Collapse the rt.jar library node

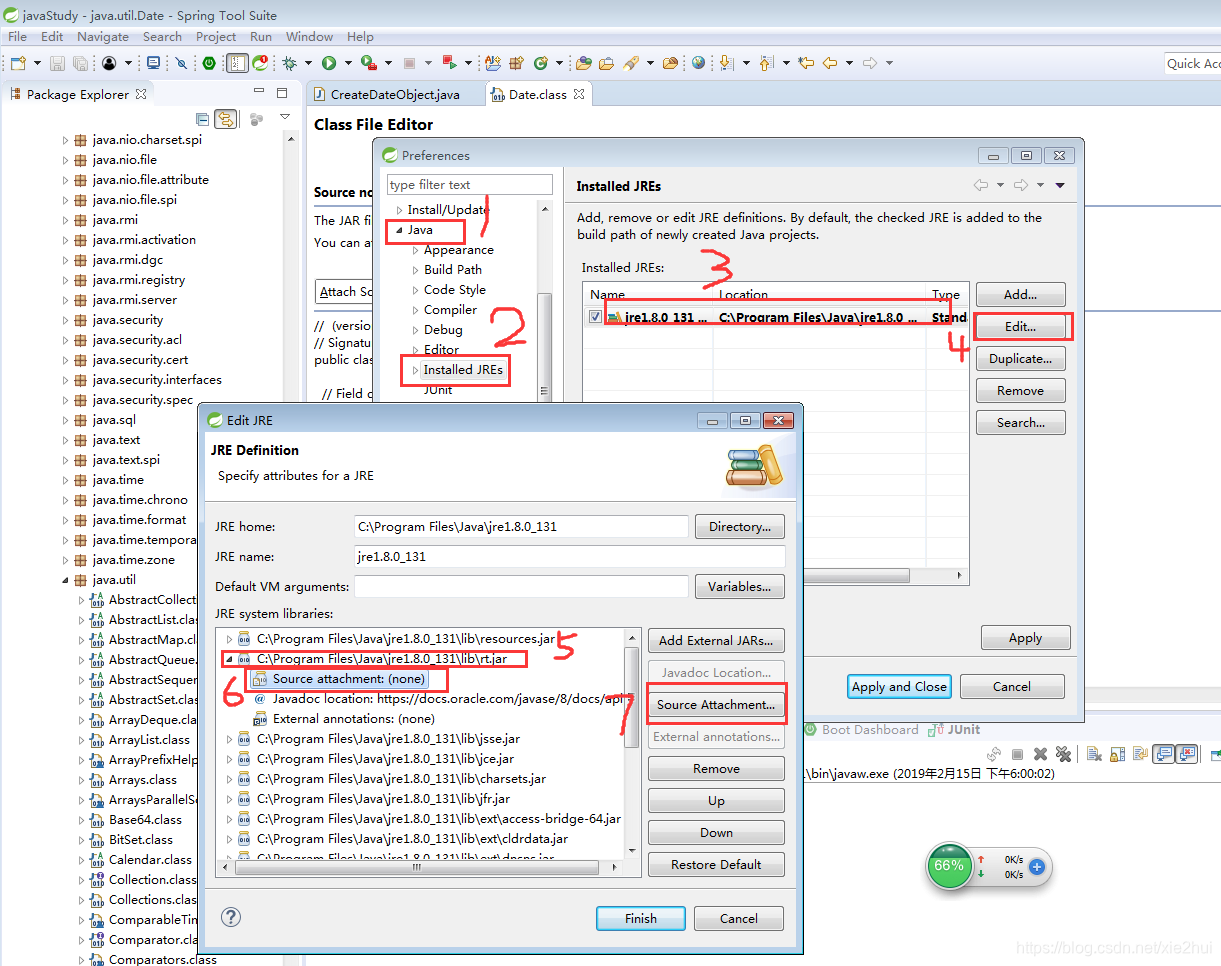229,659
